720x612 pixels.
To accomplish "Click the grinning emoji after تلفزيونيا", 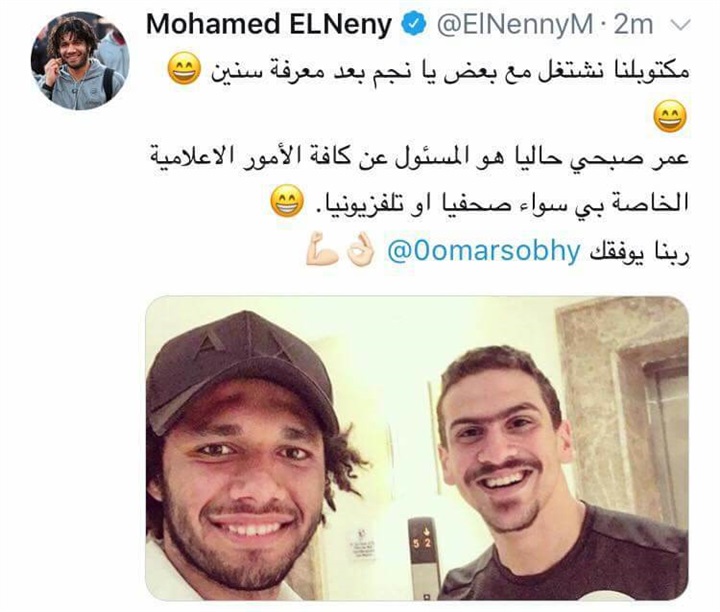I will pyautogui.click(x=287, y=201).
